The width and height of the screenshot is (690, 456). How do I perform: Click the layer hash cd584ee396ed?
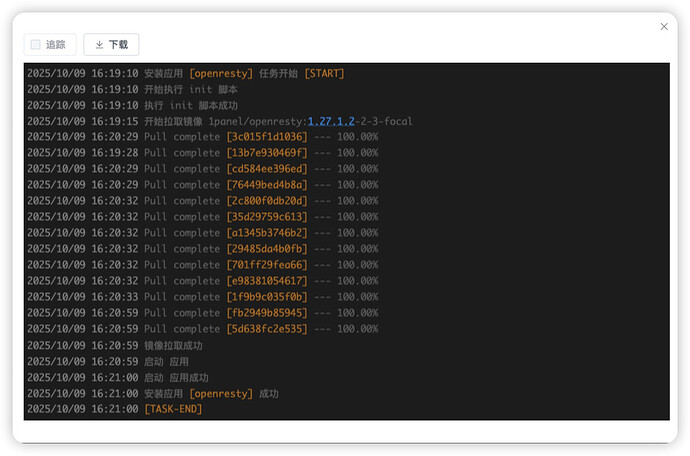click(x=267, y=169)
